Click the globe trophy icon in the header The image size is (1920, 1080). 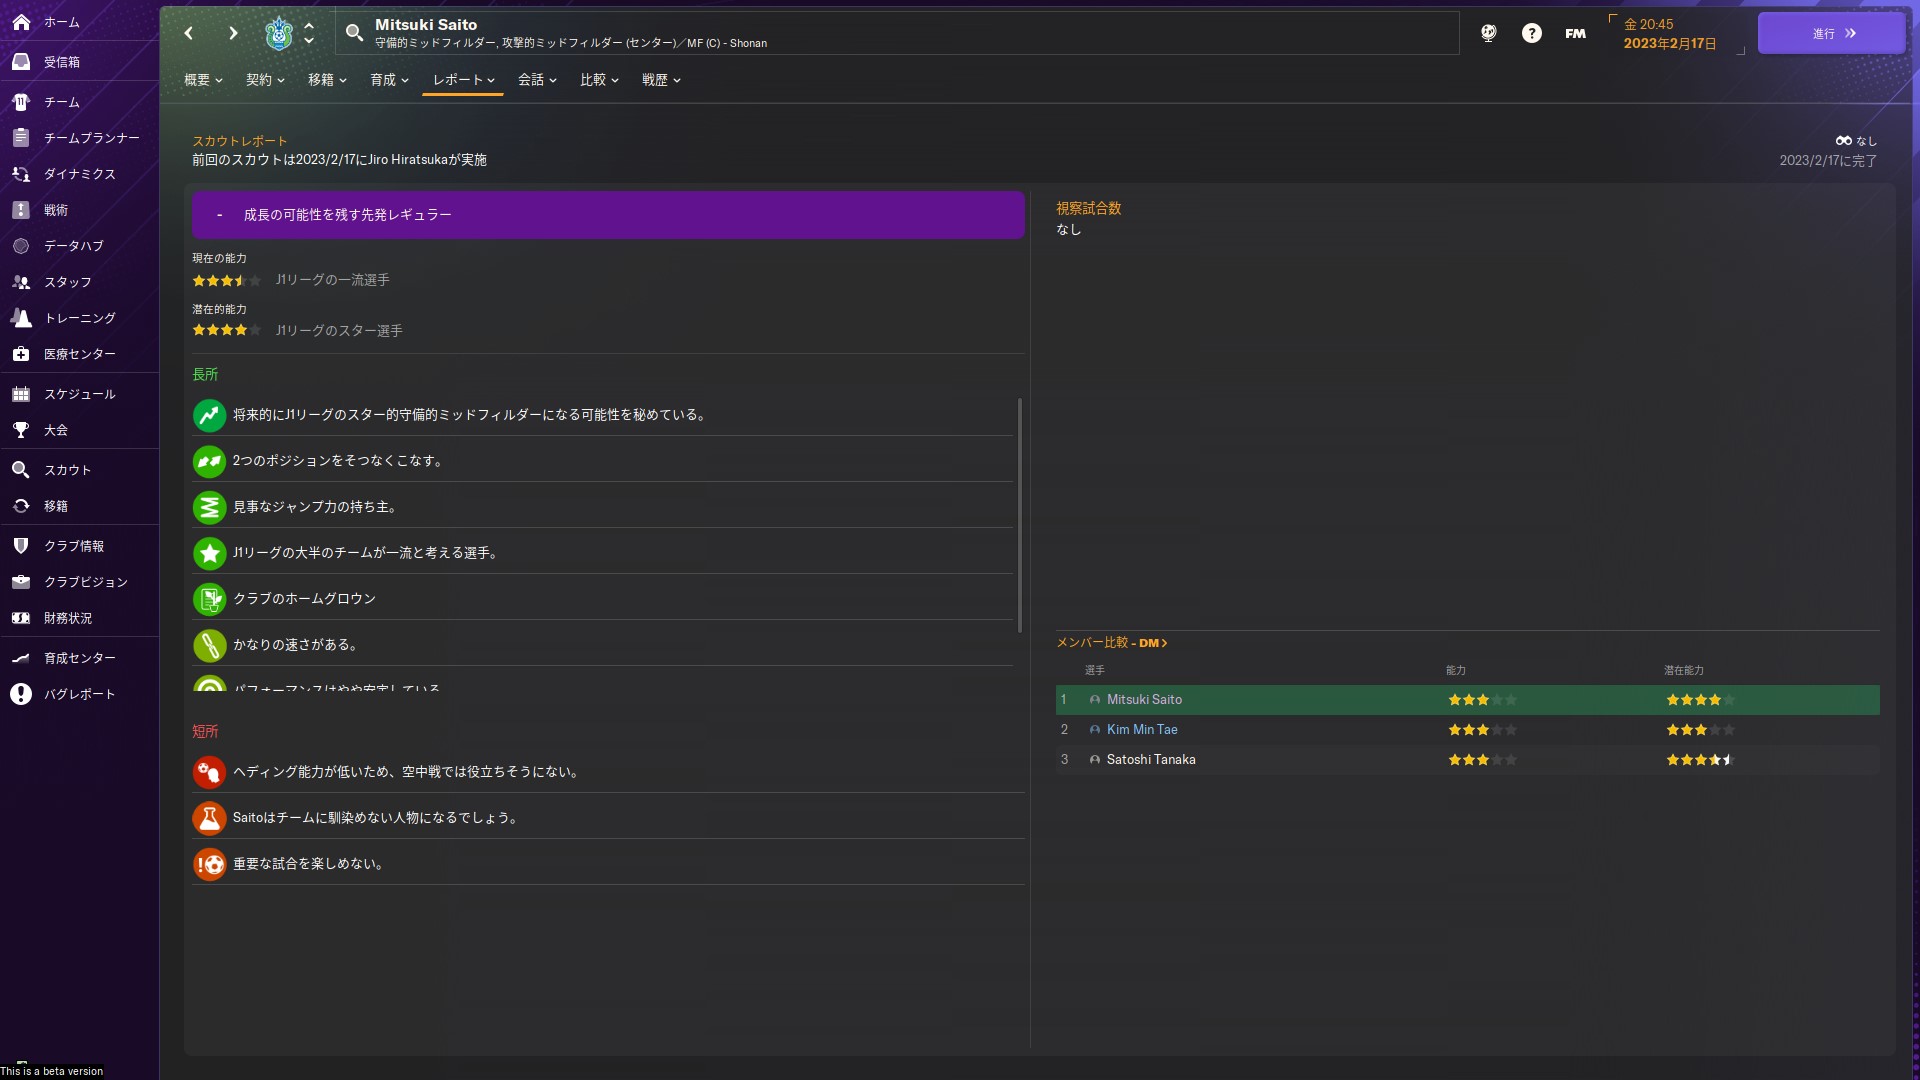(x=1488, y=33)
